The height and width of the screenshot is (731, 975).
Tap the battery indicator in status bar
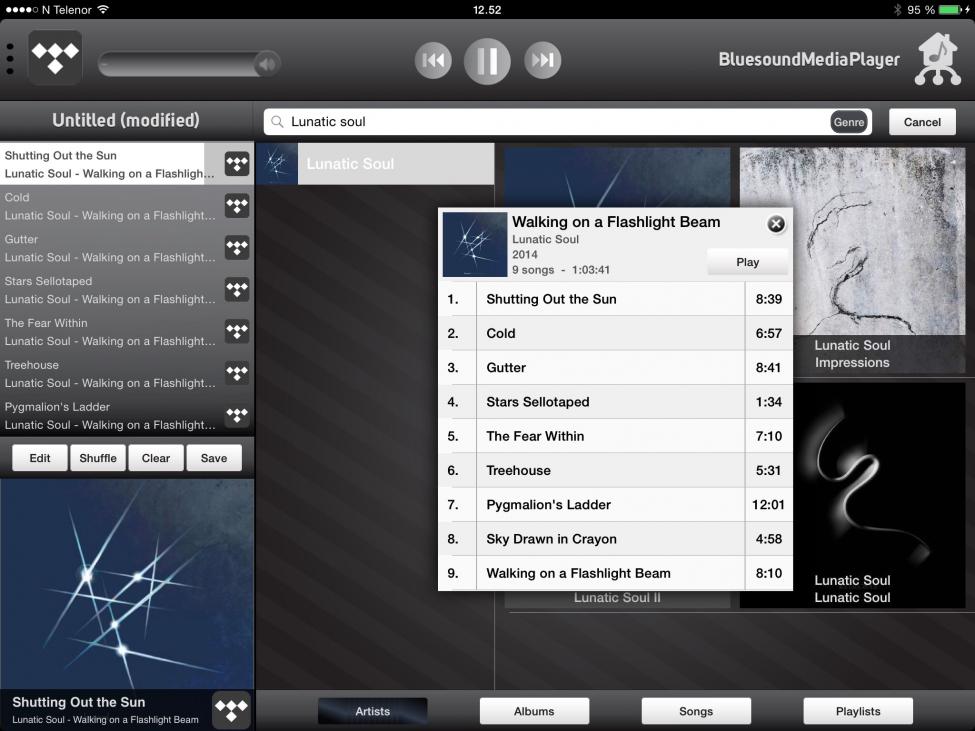(x=951, y=9)
